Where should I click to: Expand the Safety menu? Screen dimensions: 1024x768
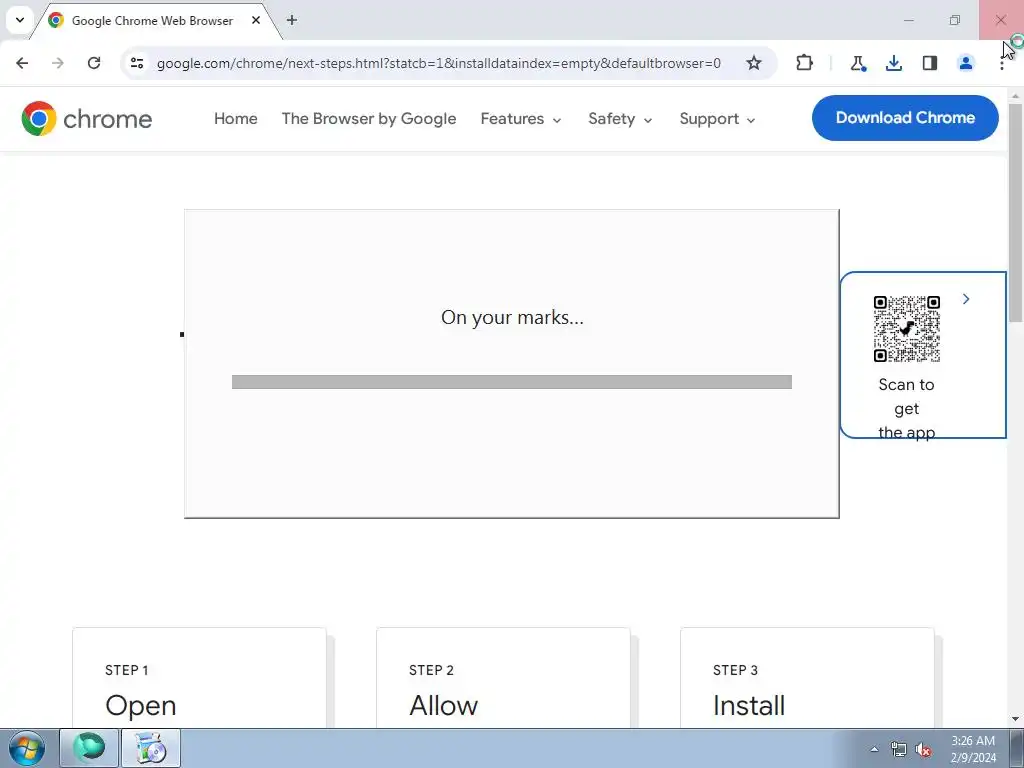(x=620, y=119)
